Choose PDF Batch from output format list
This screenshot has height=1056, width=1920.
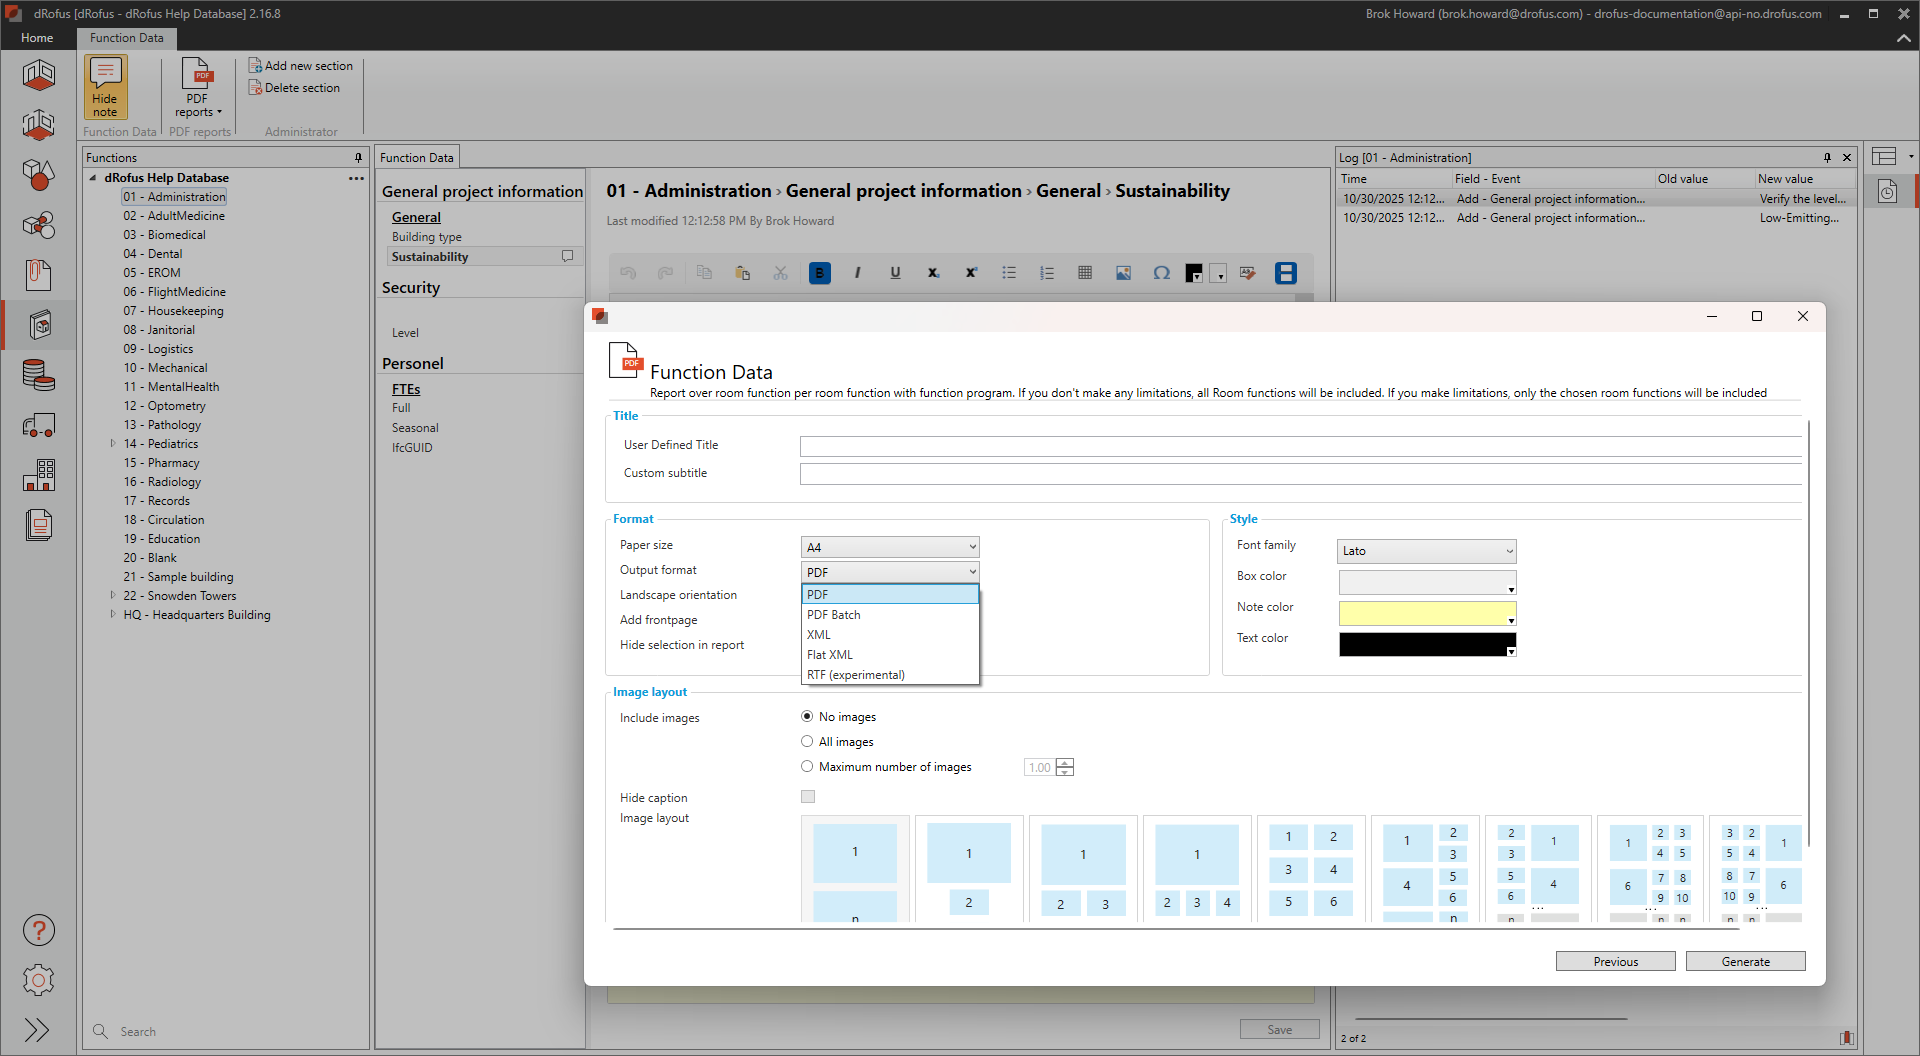[834, 615]
